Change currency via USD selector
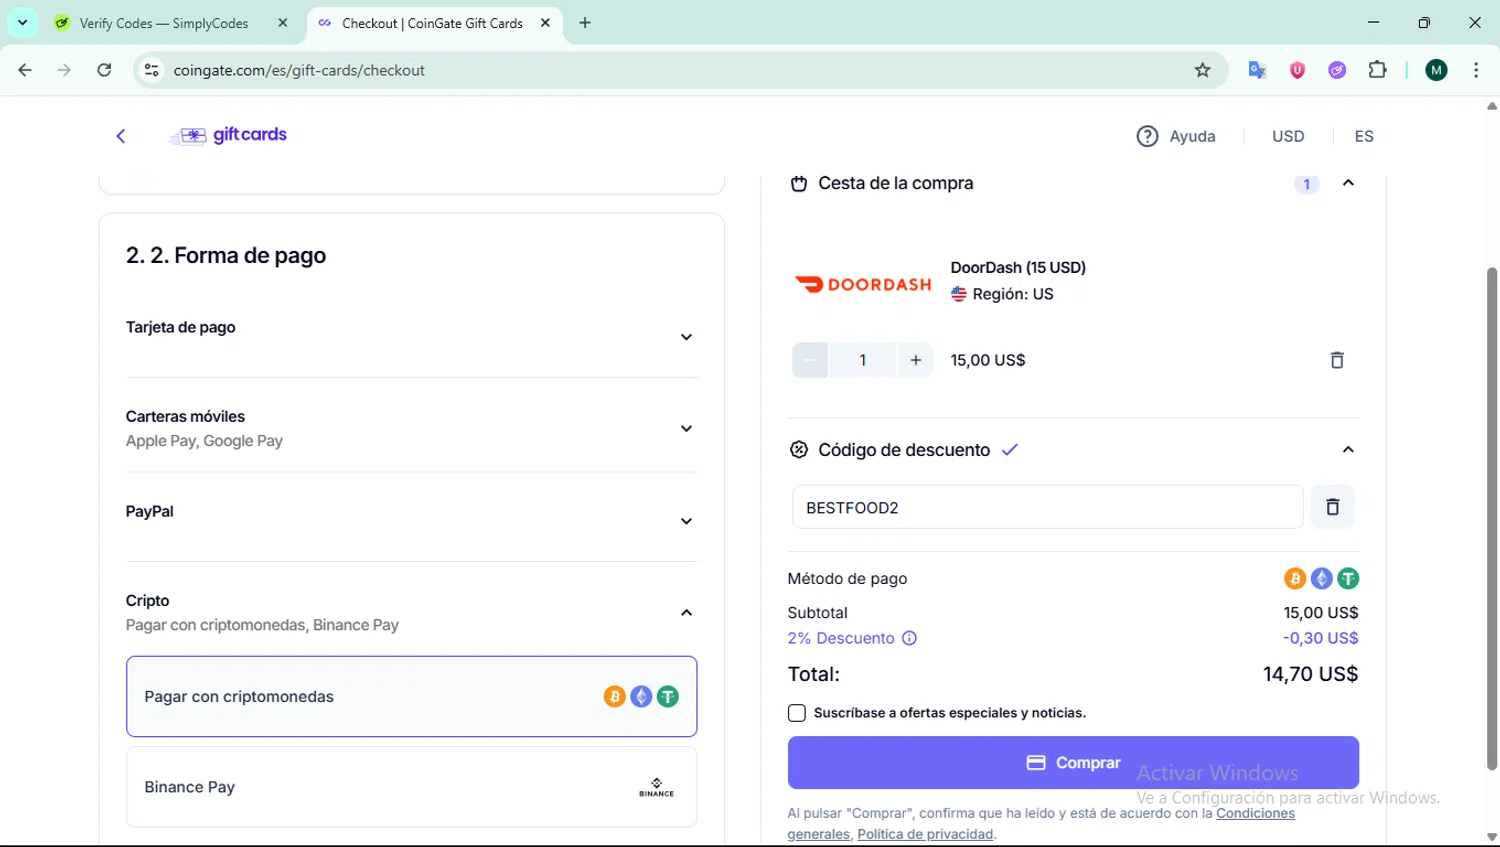Screen dimensions: 1500x847 click(1288, 136)
